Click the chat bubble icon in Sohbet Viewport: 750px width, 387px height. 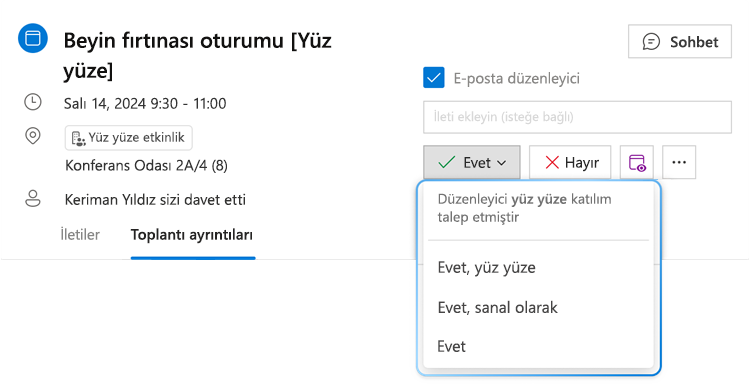pos(651,42)
